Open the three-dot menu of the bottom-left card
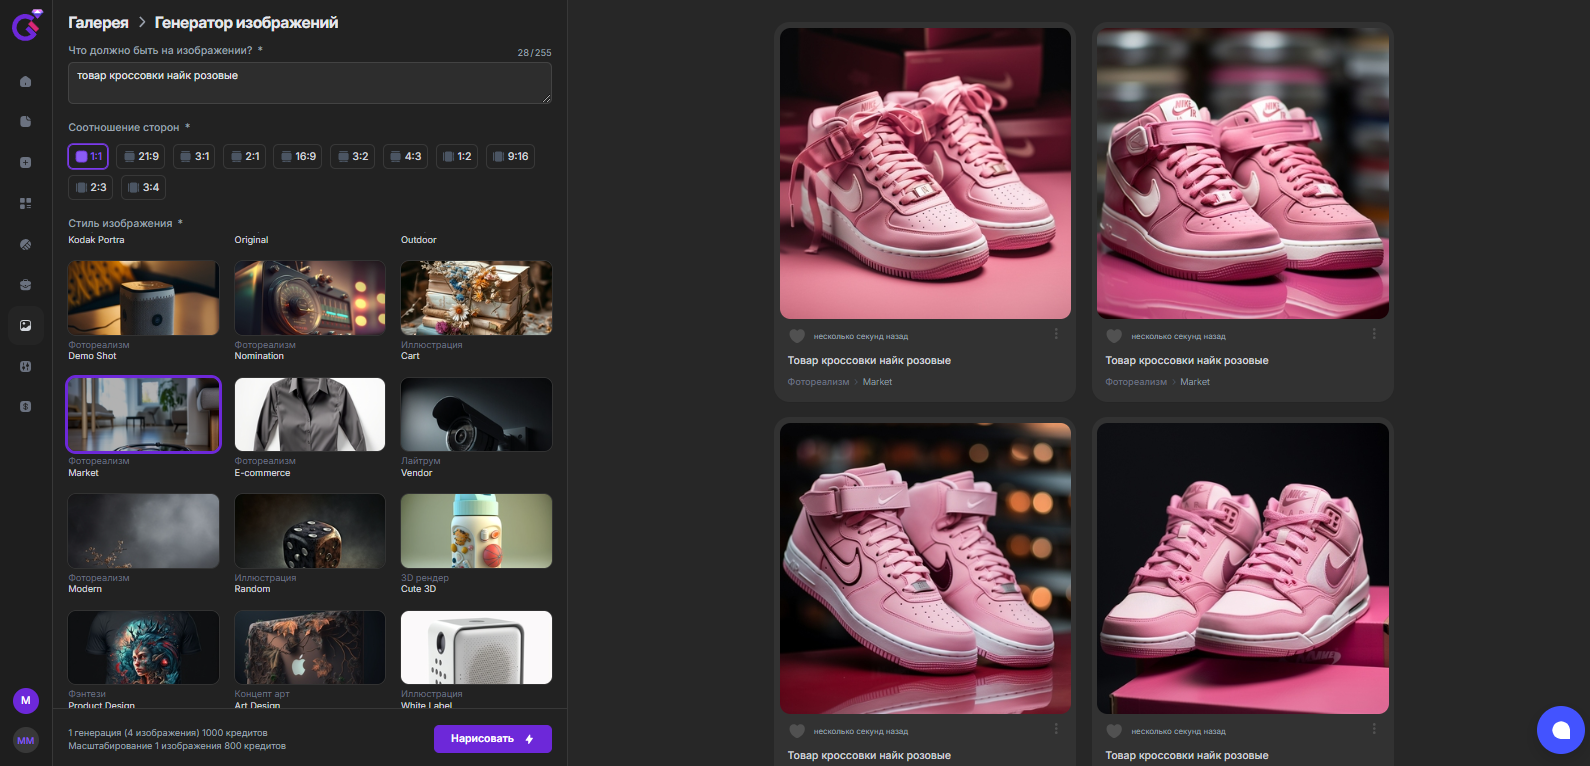Viewport: 1590px width, 766px height. pos(1056,729)
